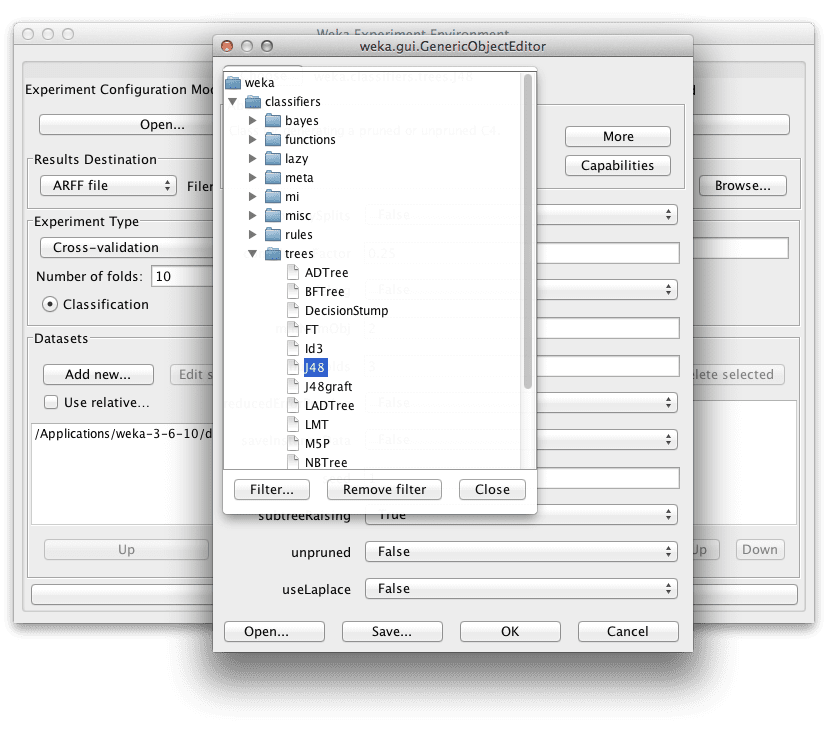Click Remove filter button
This screenshot has width=828, height=731.
click(384, 490)
